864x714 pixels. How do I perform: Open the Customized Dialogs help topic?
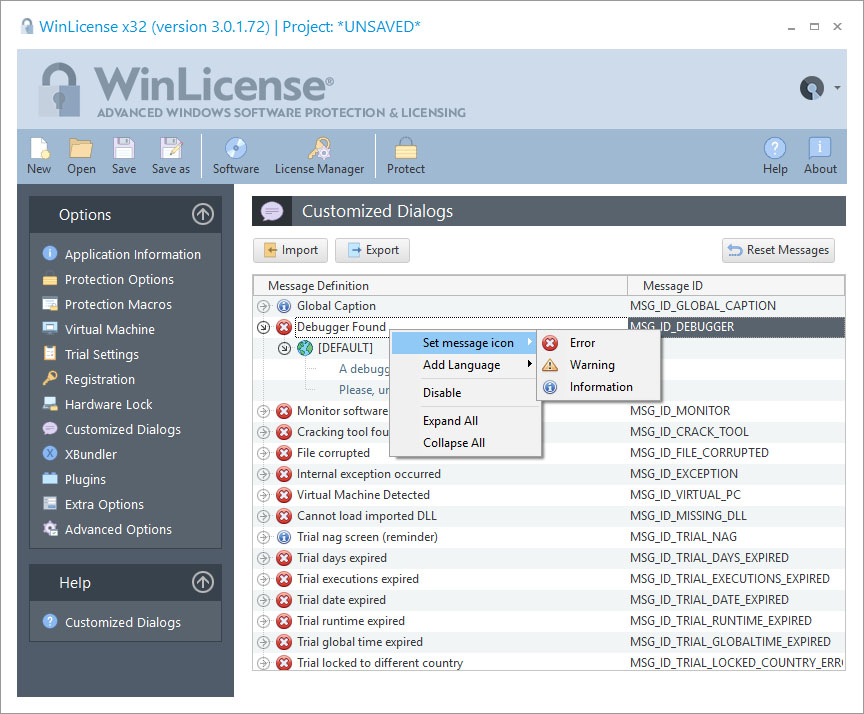coord(123,622)
